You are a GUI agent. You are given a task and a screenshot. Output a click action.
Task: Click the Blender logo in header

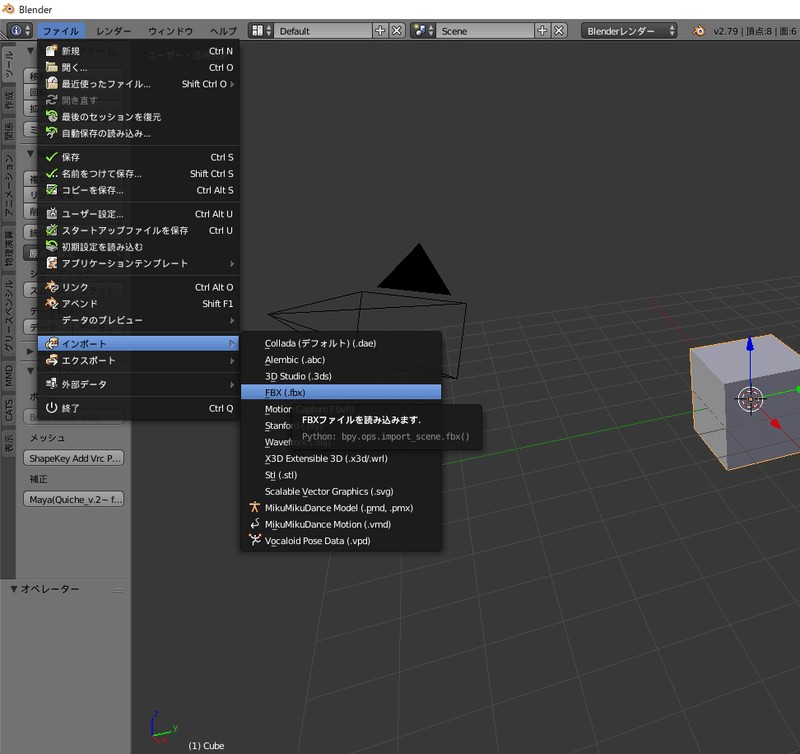pos(698,31)
